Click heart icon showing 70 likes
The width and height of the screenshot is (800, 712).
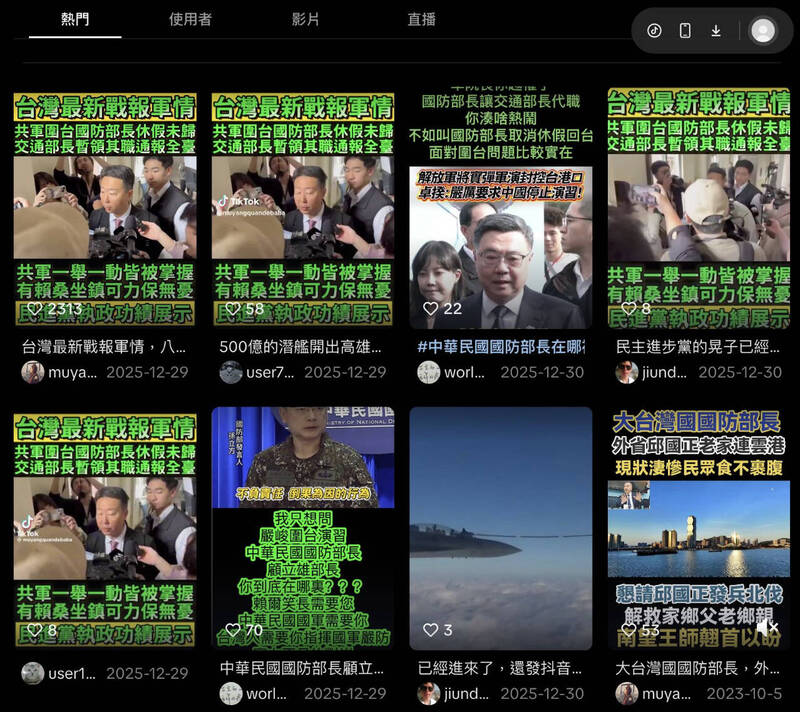tap(232, 630)
